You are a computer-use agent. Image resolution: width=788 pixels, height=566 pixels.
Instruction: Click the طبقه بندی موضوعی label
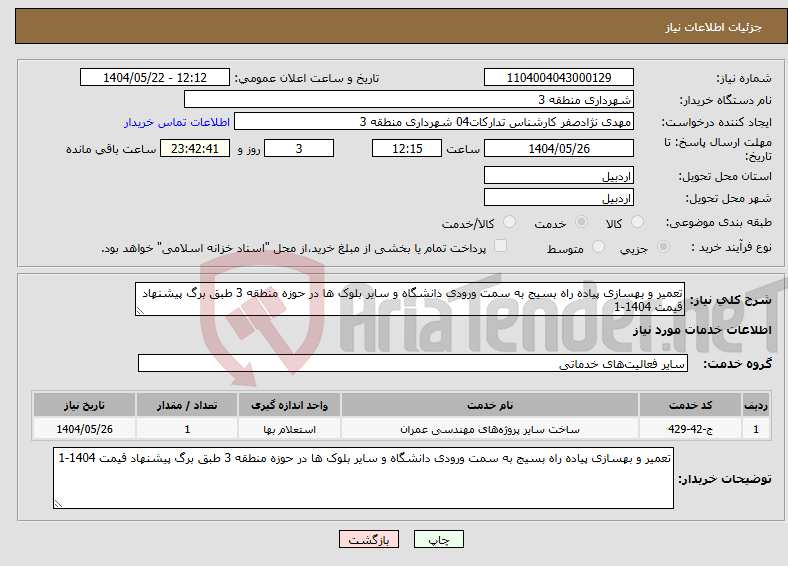719,222
